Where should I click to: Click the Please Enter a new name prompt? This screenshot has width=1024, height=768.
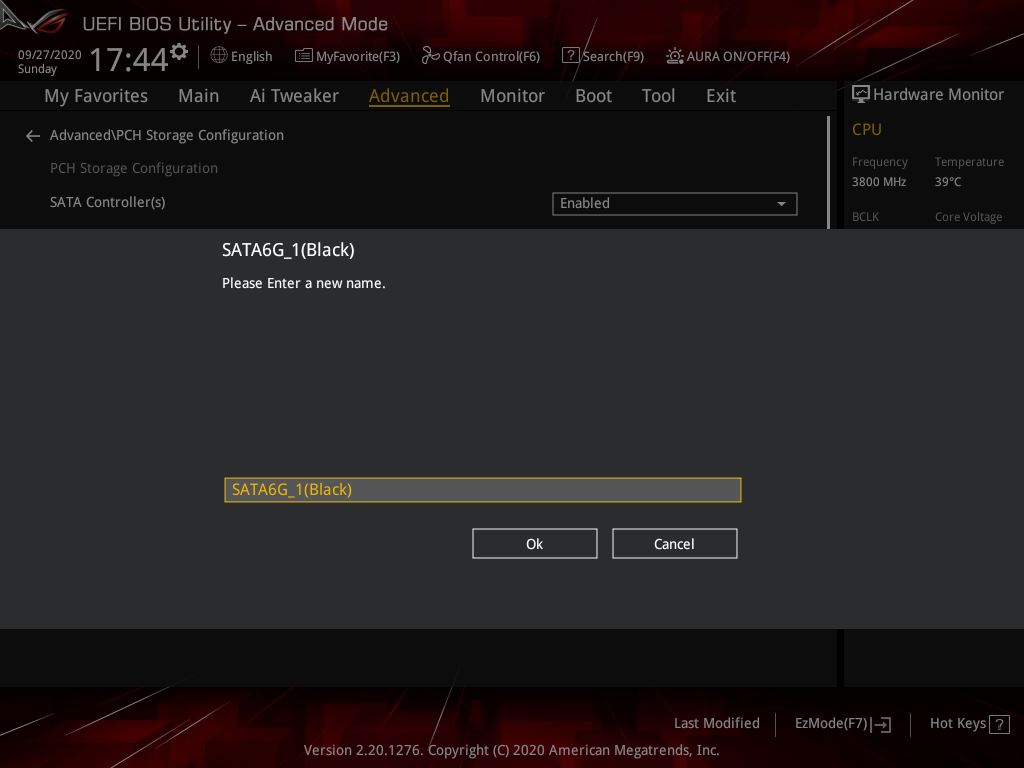304,283
